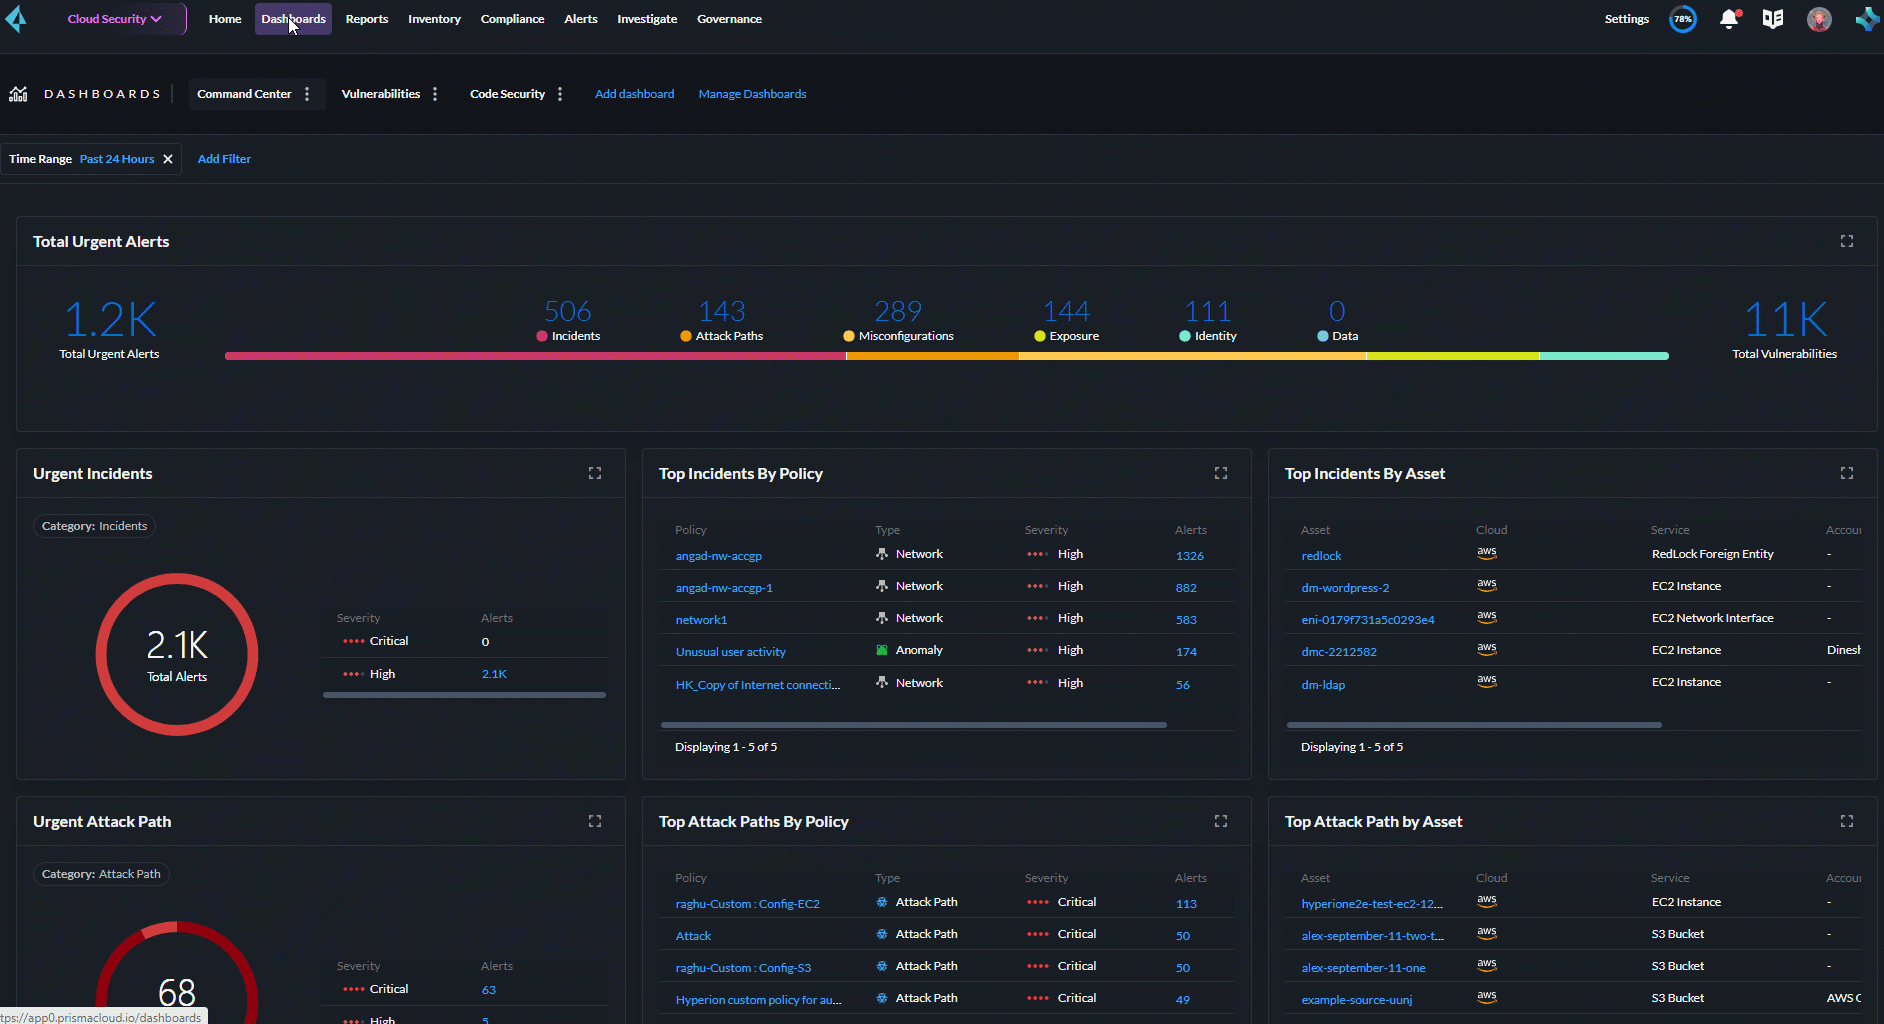This screenshot has width=1884, height=1024.
Task: Open the Governance tab
Action: click(x=729, y=19)
